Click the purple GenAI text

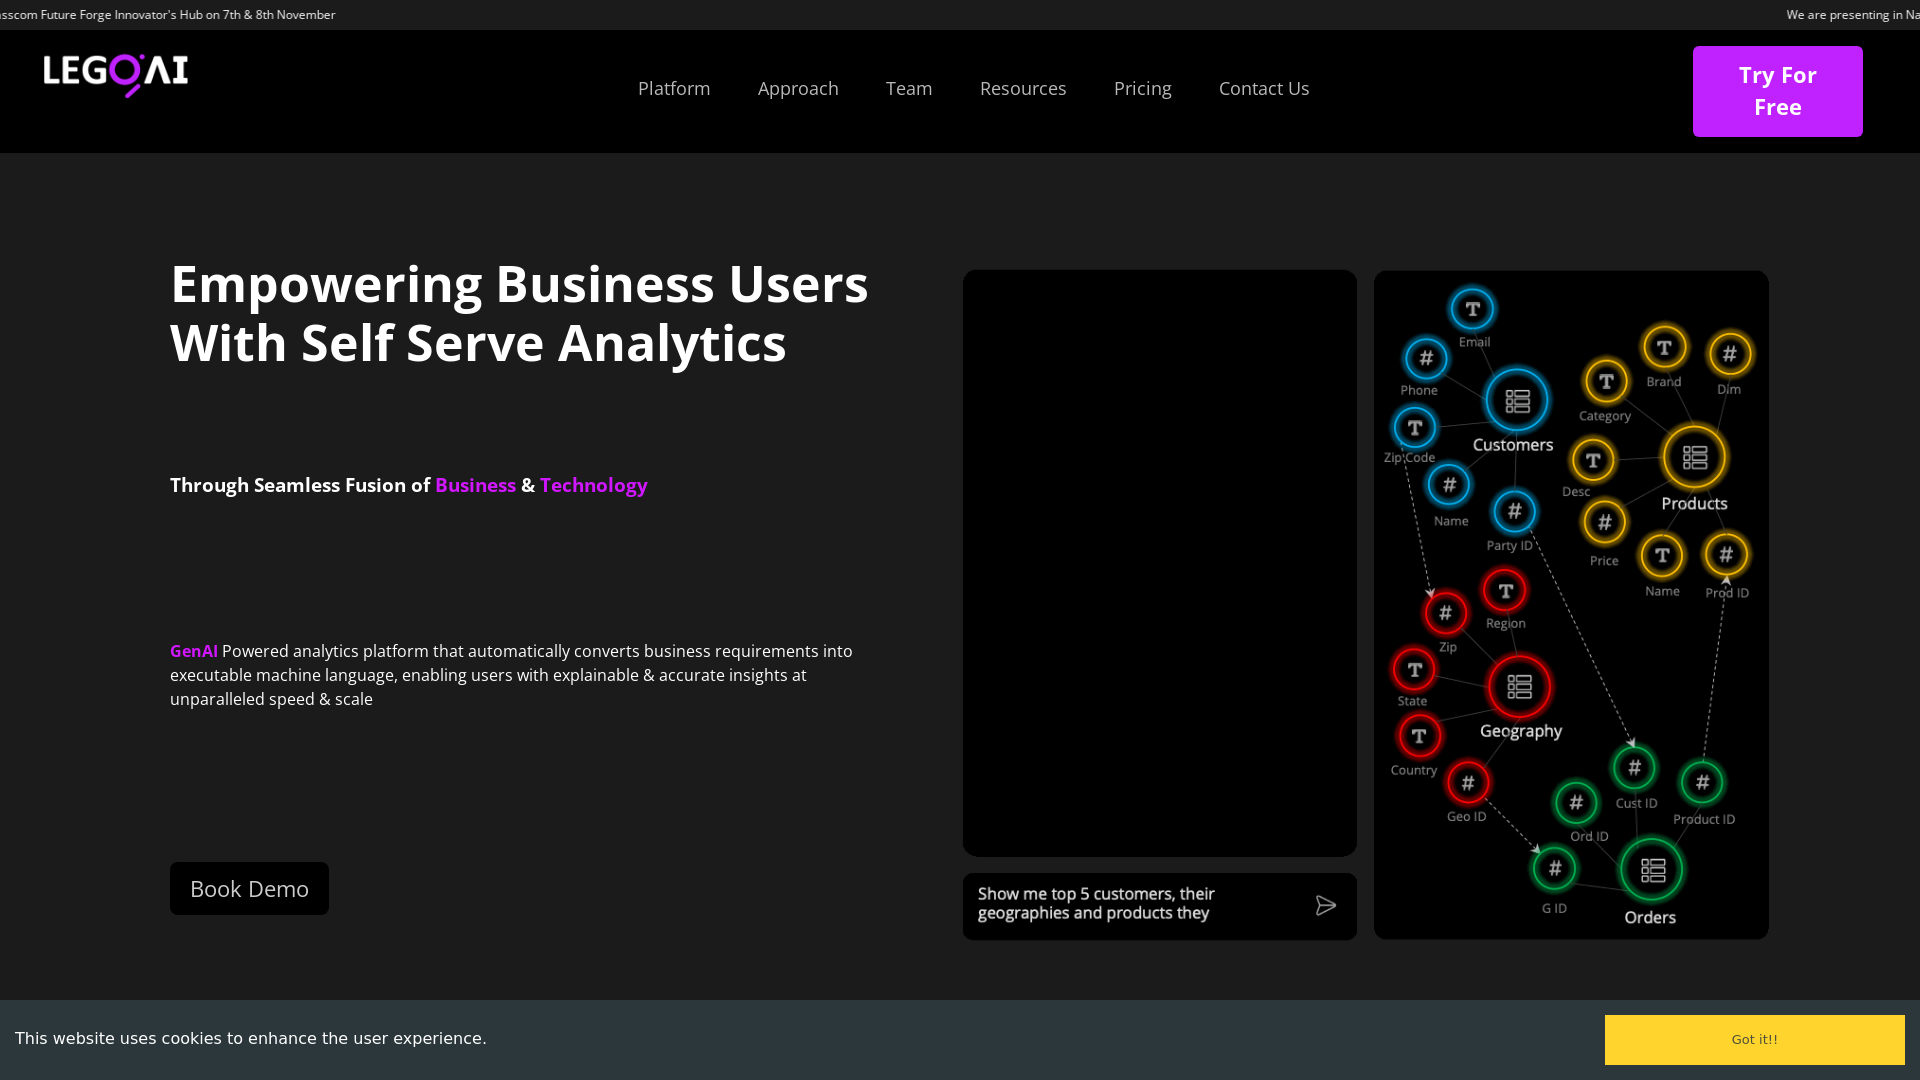click(194, 651)
